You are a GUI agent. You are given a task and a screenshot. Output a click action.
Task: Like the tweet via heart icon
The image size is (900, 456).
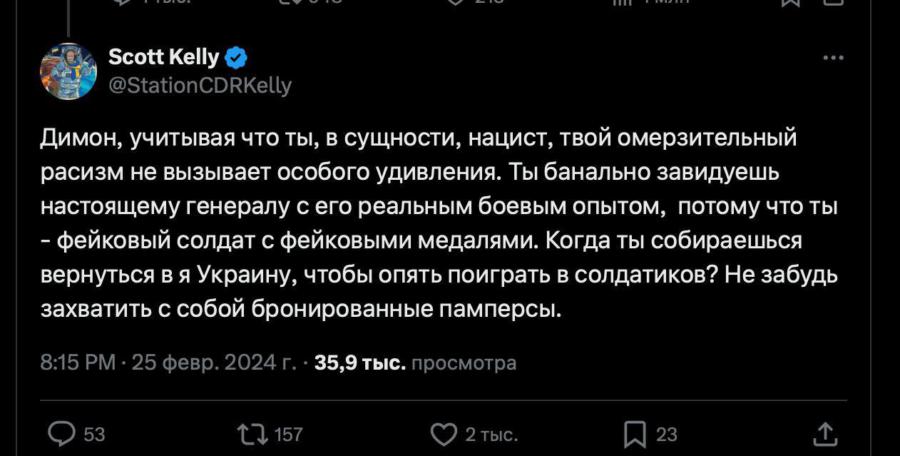coord(442,434)
